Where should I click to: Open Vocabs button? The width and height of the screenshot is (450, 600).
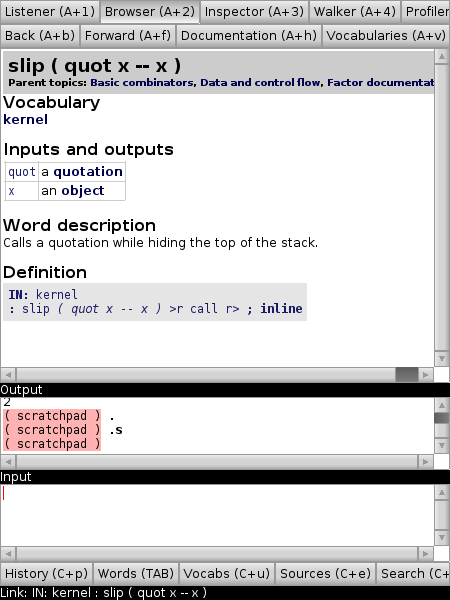(227, 574)
